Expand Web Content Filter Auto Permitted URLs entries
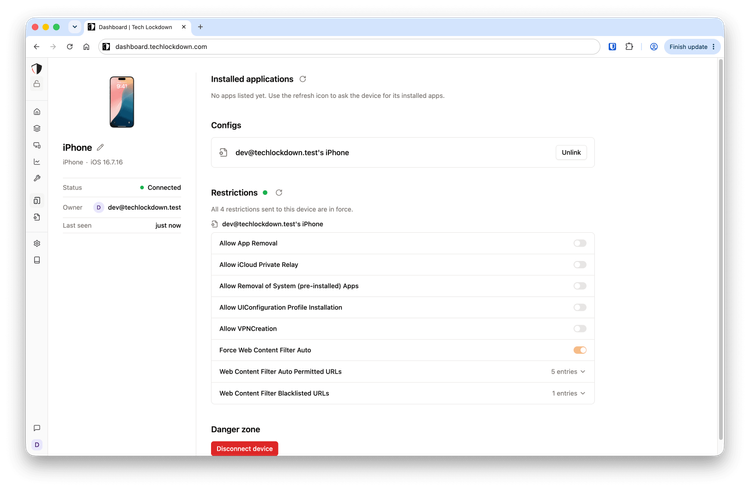 tap(568, 371)
